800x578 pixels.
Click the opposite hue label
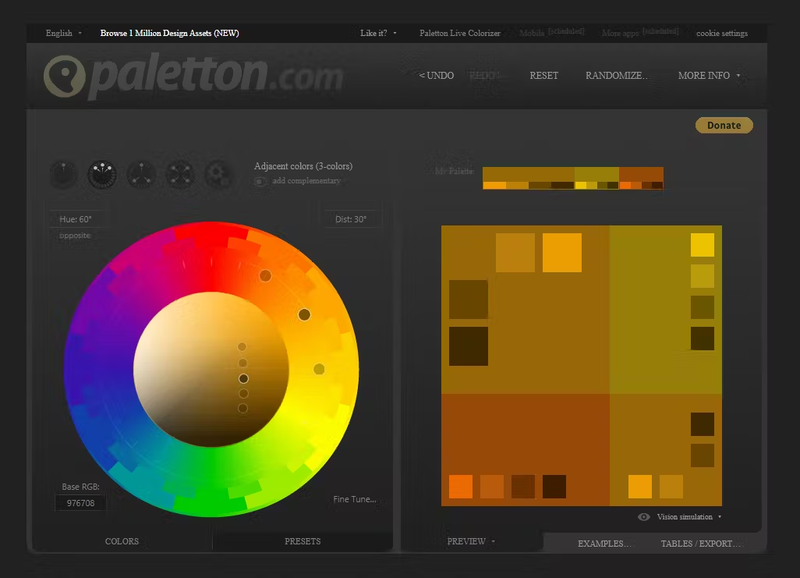75,236
